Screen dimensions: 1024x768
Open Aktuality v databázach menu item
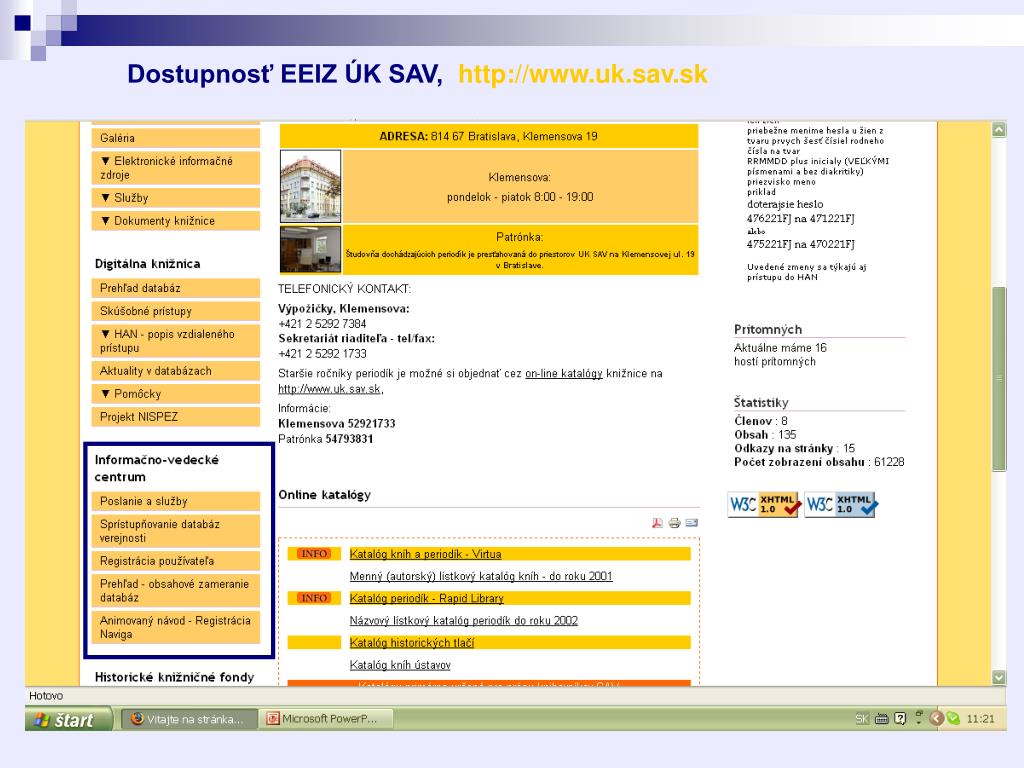pyautogui.click(x=176, y=371)
